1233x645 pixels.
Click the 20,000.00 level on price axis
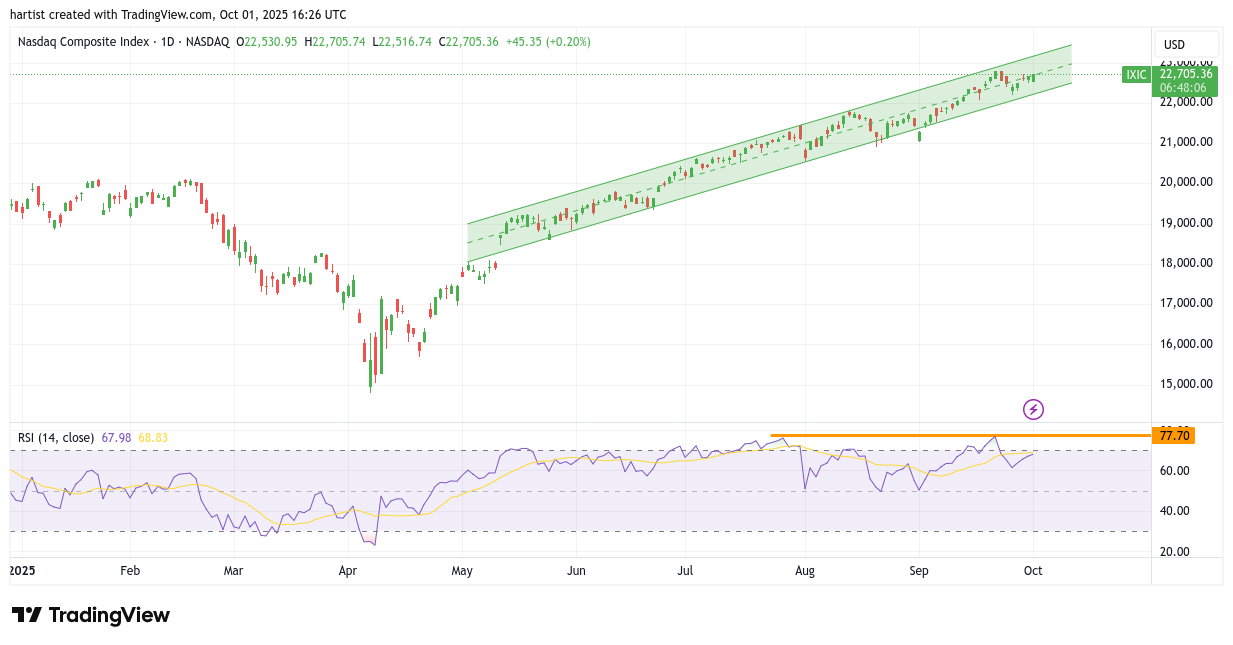(1185, 182)
